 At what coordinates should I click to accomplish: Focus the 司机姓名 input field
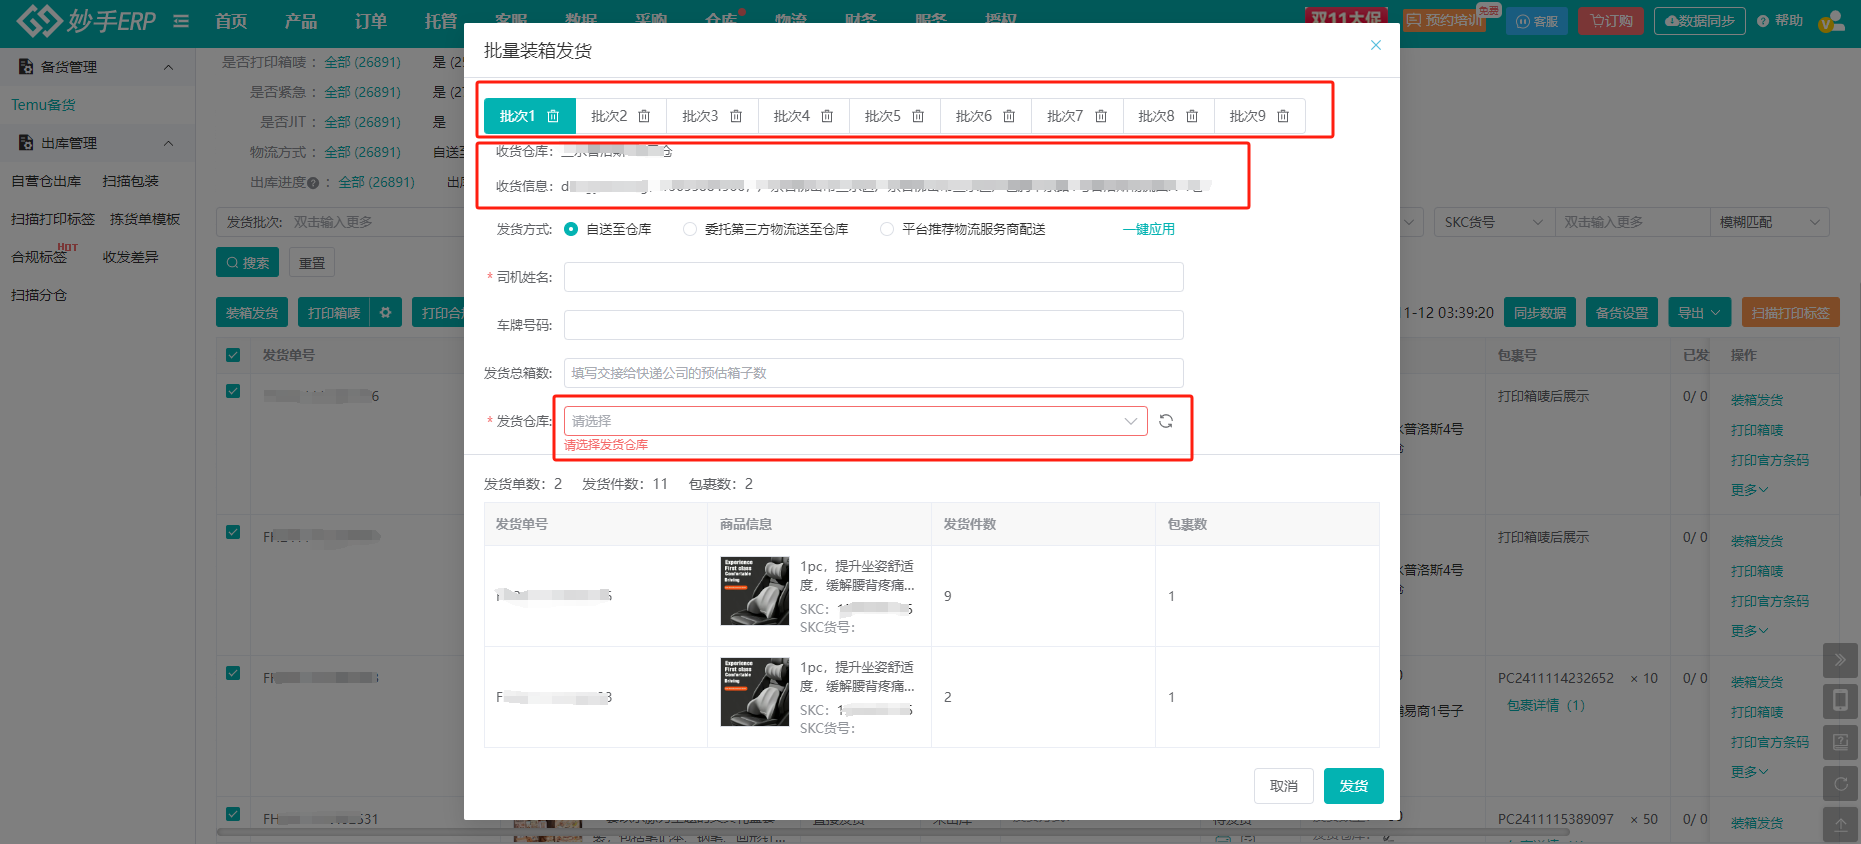(x=873, y=277)
